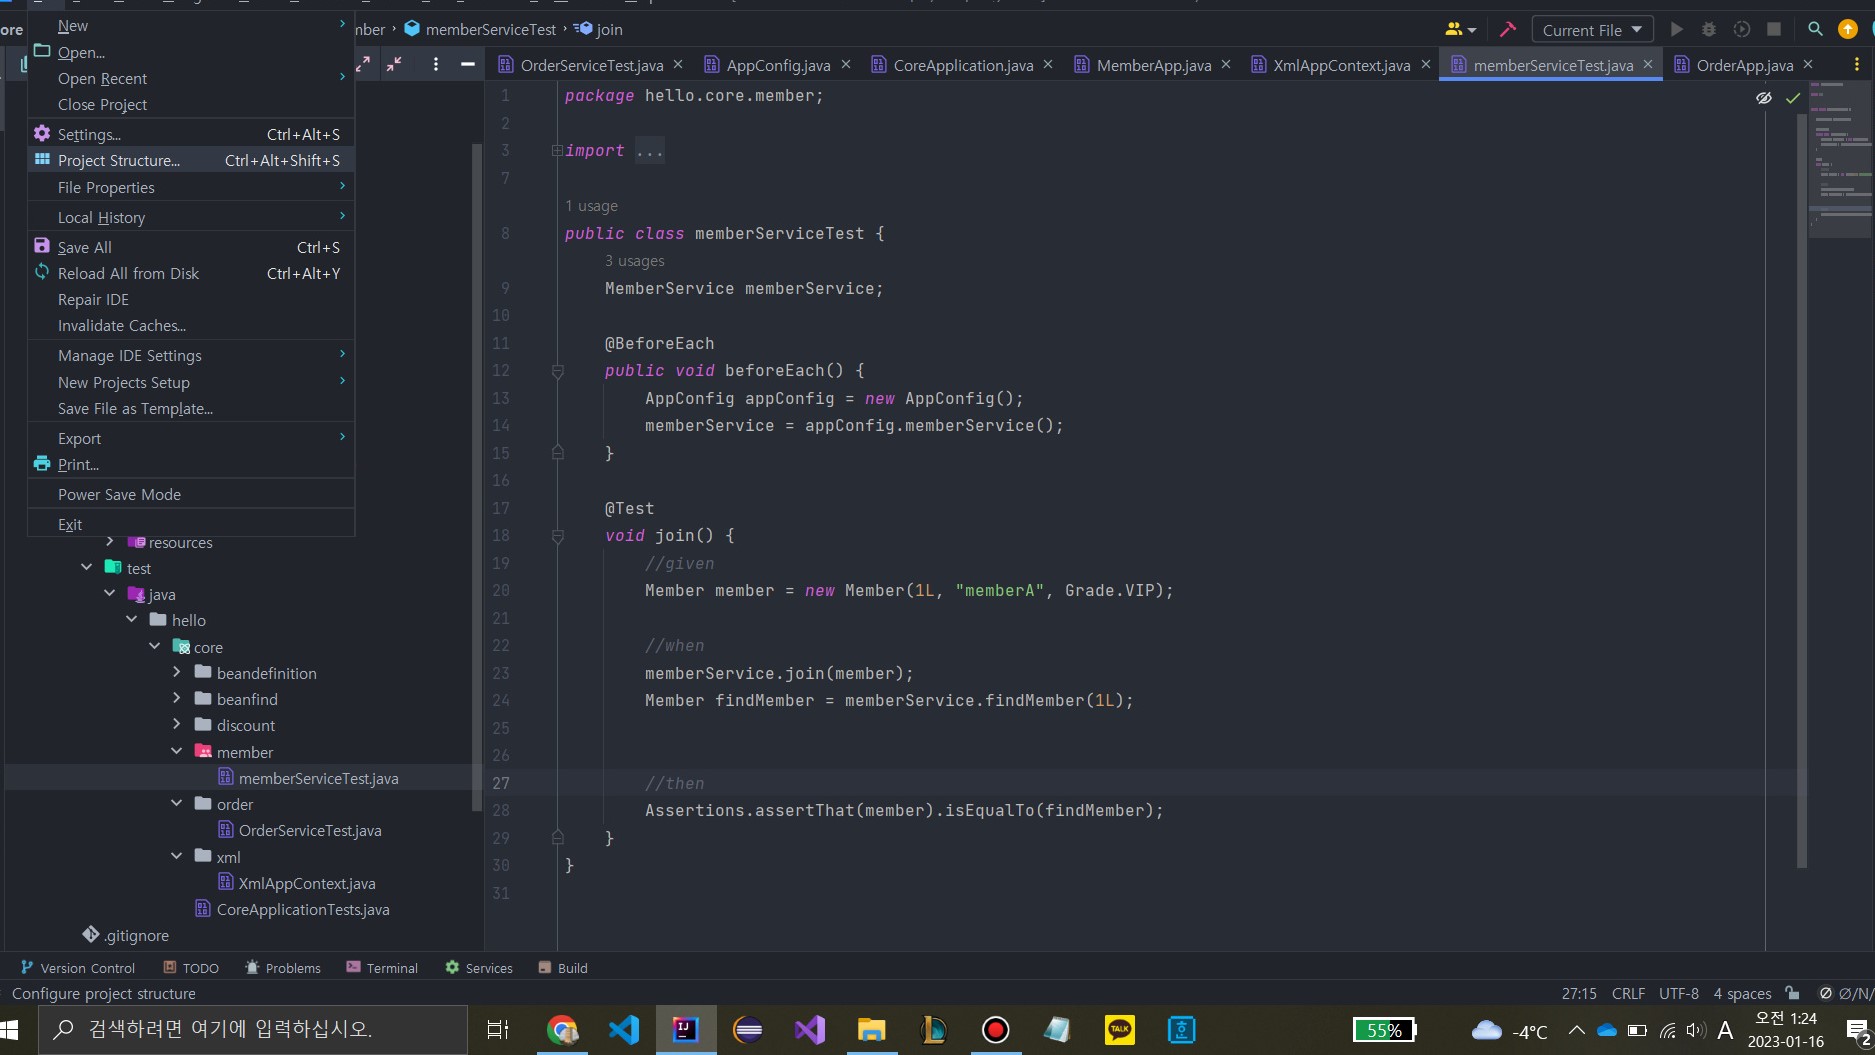
Task: Open Search Everywhere magnifier icon
Action: [1815, 30]
